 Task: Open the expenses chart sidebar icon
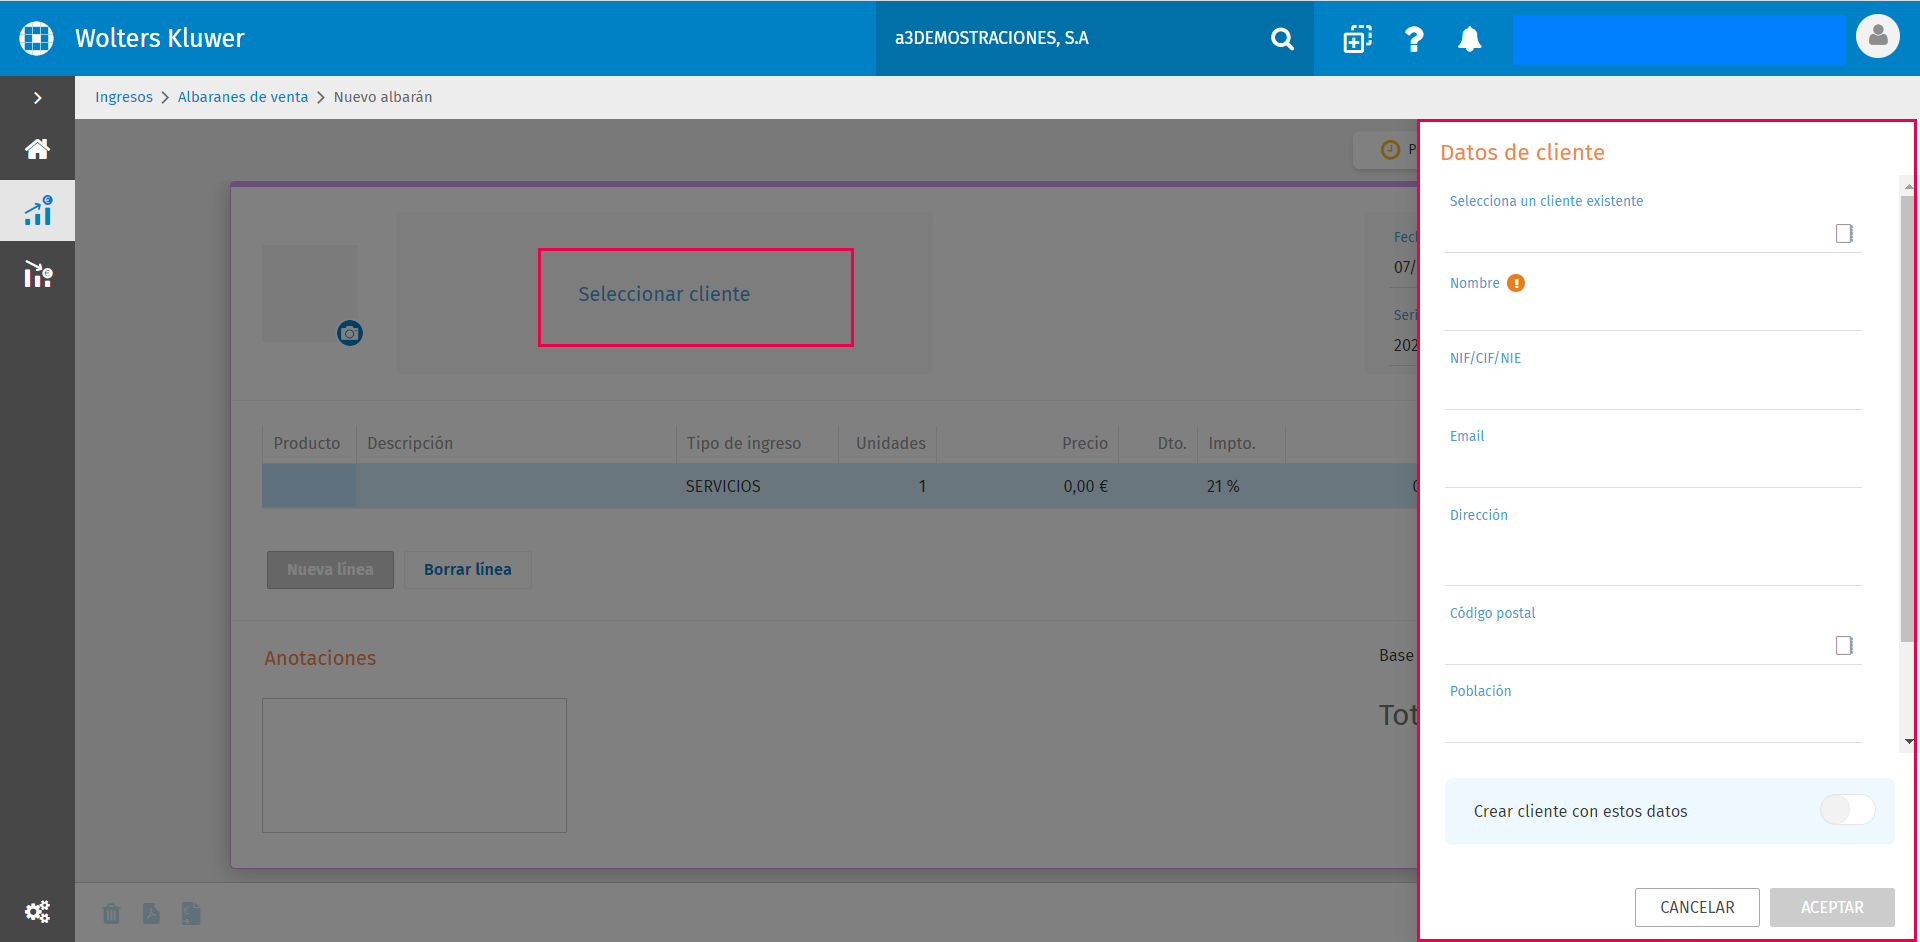point(37,274)
